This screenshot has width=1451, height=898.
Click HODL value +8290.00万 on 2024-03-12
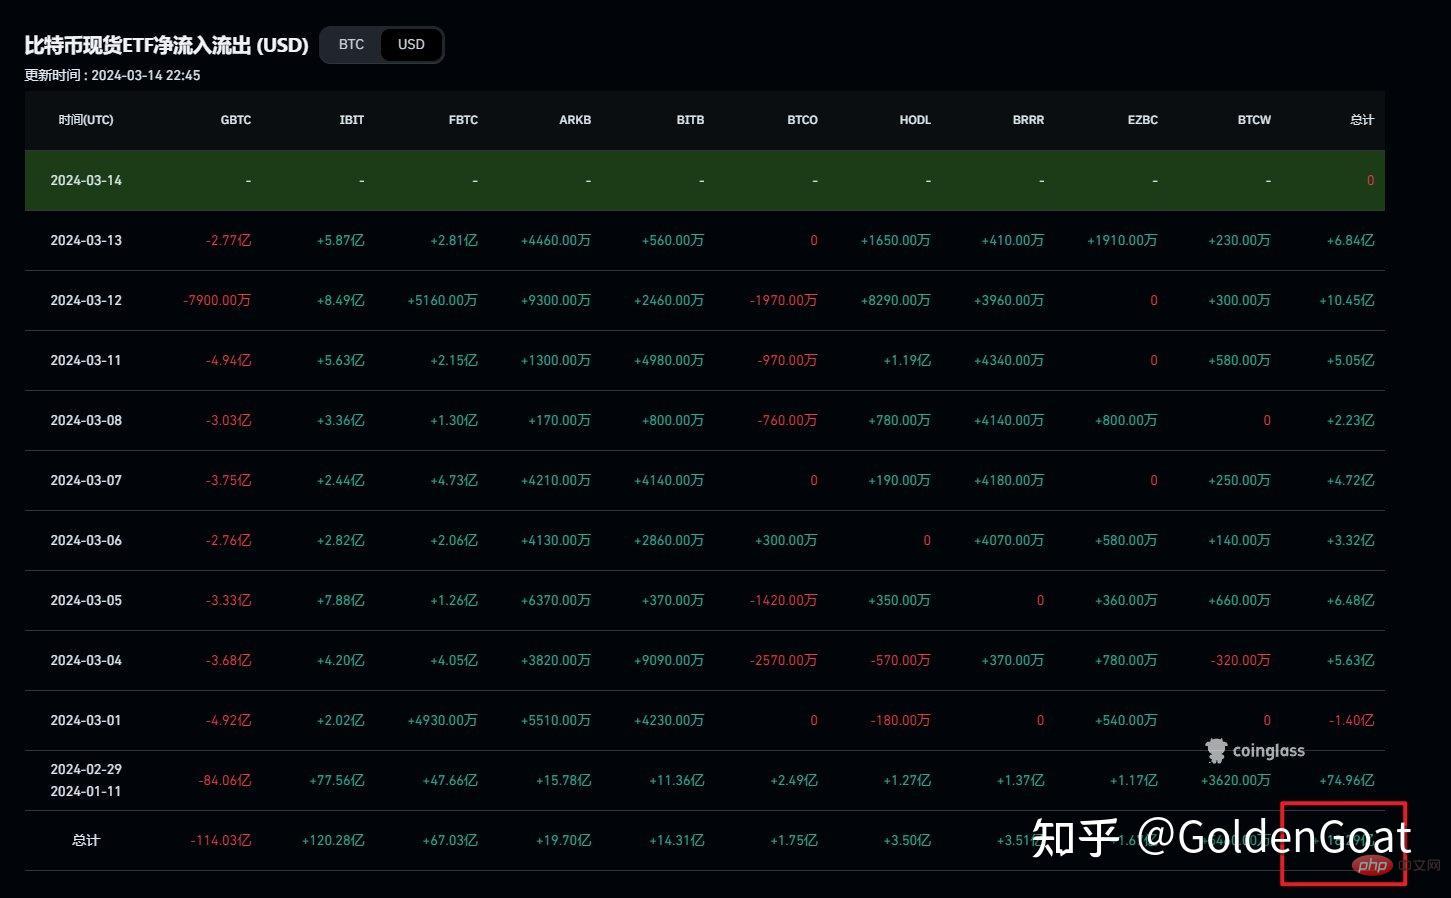click(896, 301)
